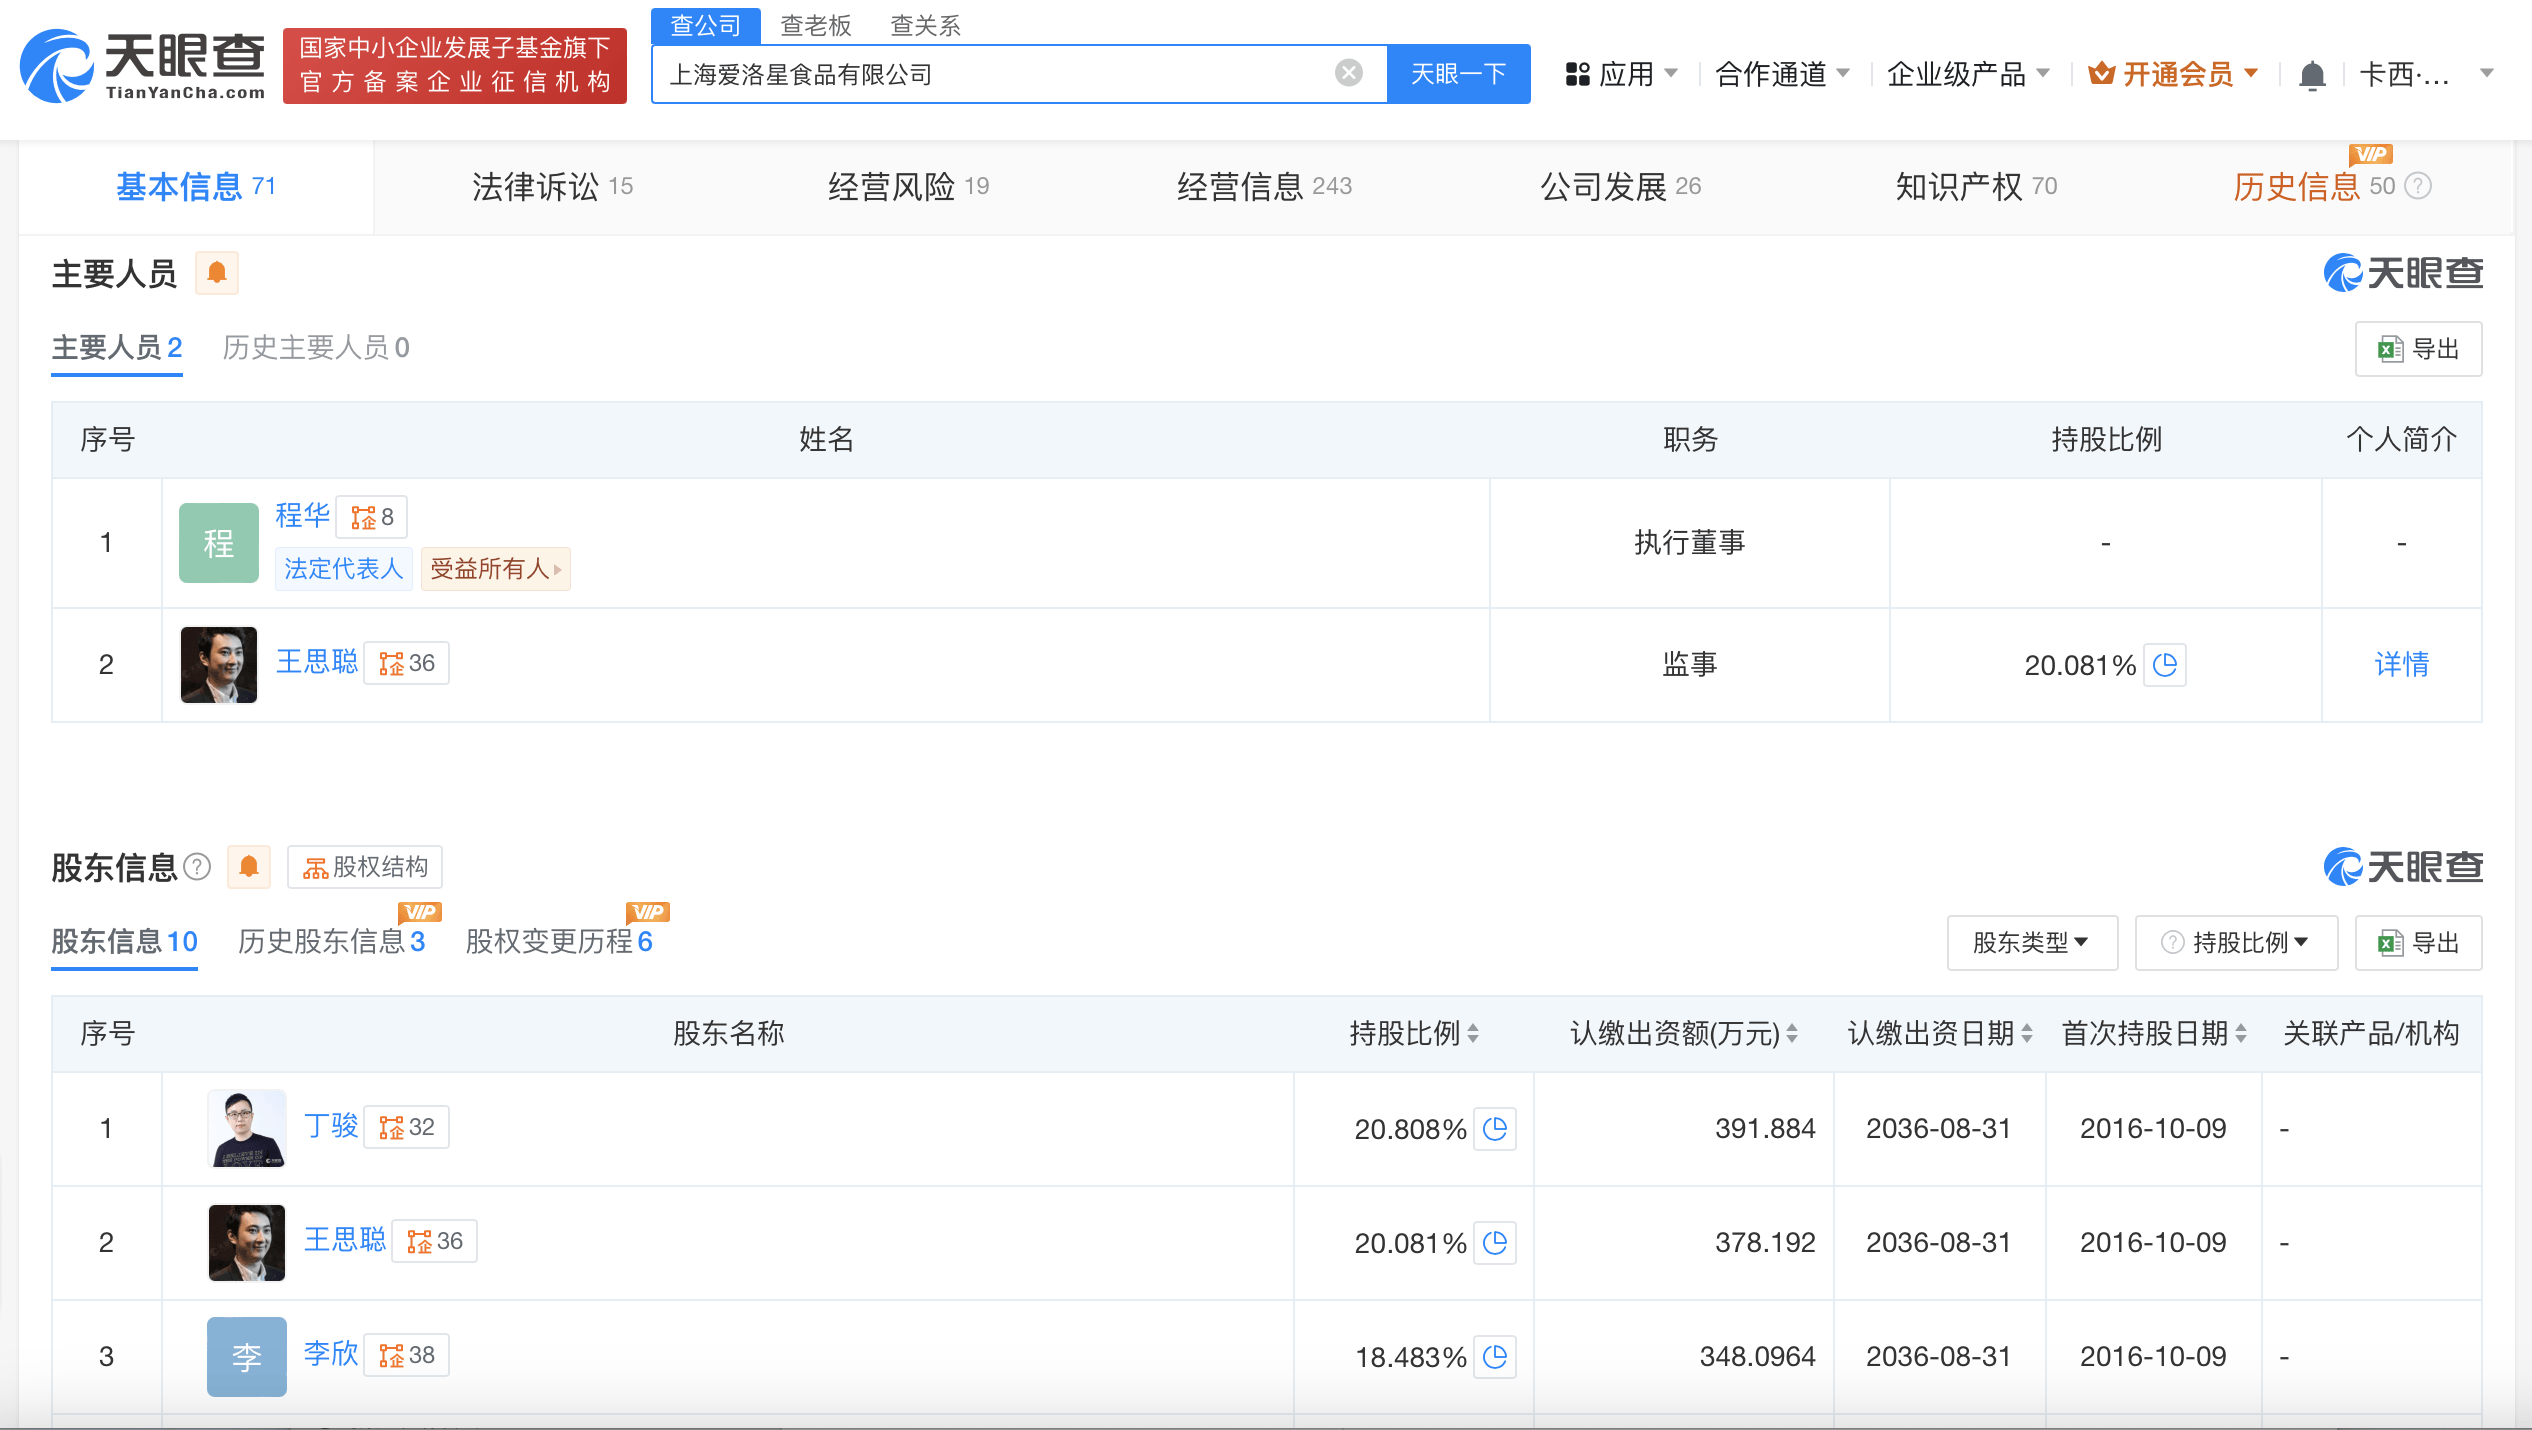2532x1430 pixels.
Task: Expand the 应用 dropdown
Action: click(1622, 74)
